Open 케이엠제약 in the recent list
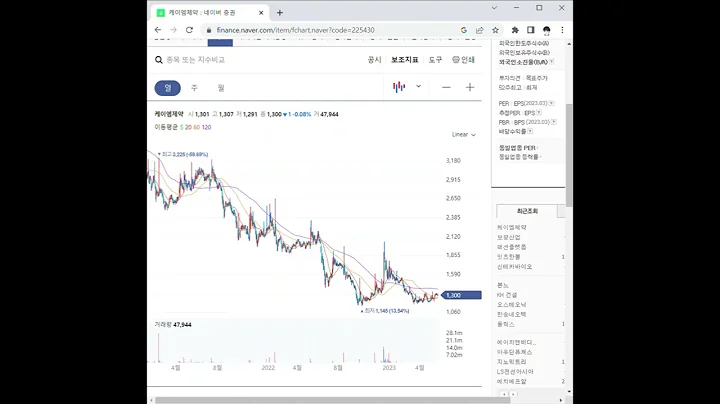 pyautogui.click(x=512, y=227)
